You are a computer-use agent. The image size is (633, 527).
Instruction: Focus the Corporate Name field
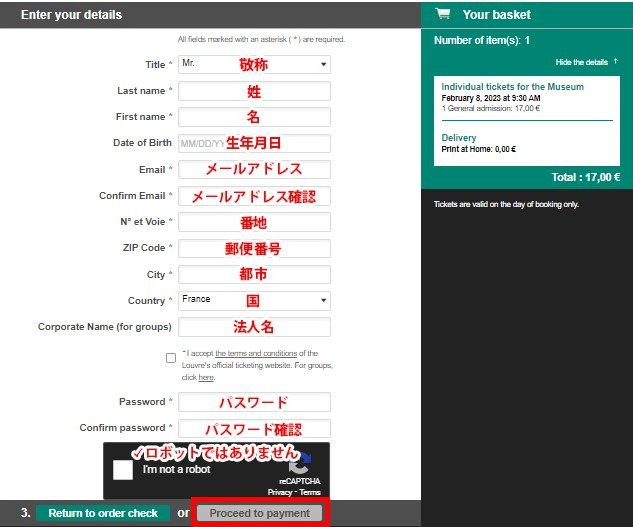click(254, 327)
